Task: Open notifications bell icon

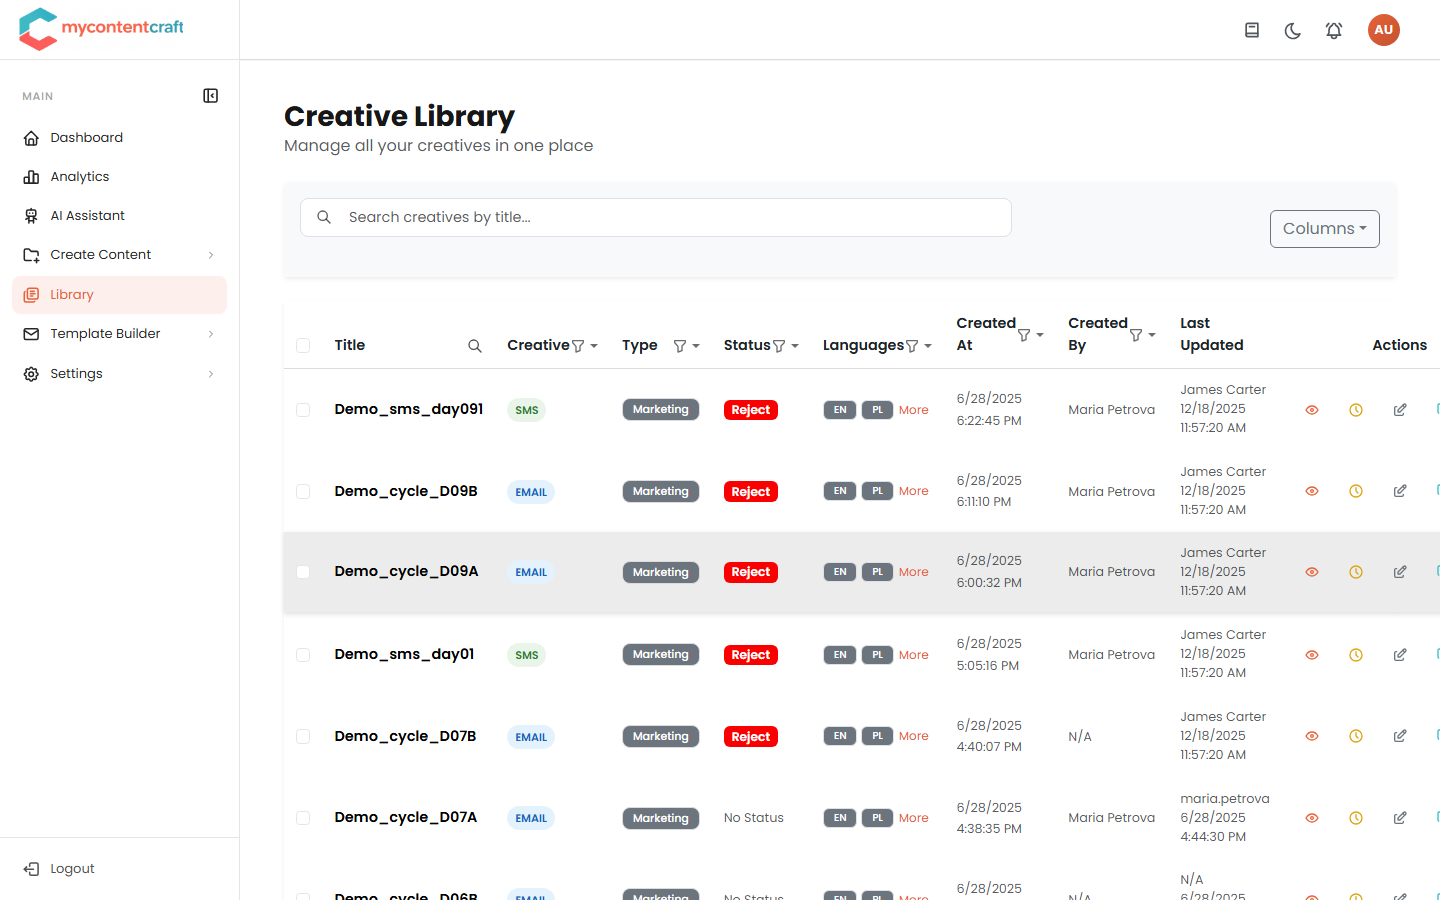Action: pyautogui.click(x=1334, y=30)
